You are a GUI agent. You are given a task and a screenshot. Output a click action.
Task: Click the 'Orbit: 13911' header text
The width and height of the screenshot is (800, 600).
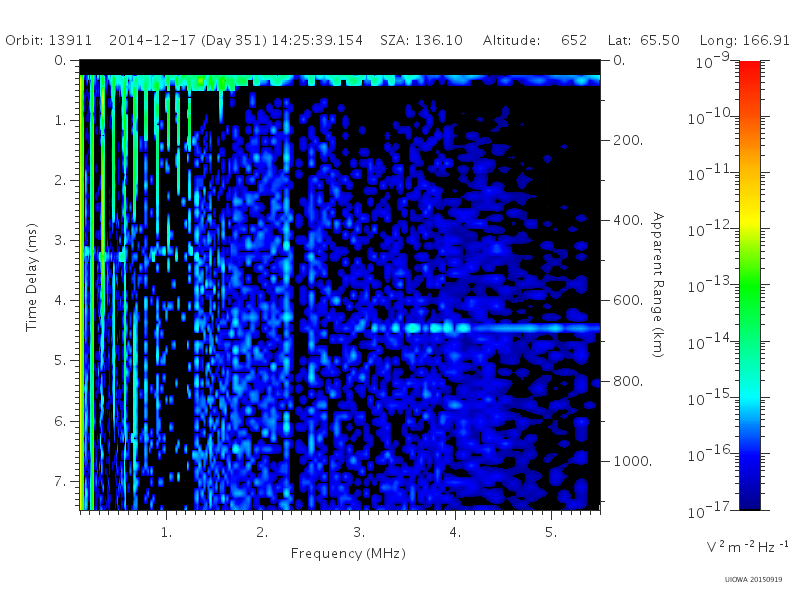[48, 40]
